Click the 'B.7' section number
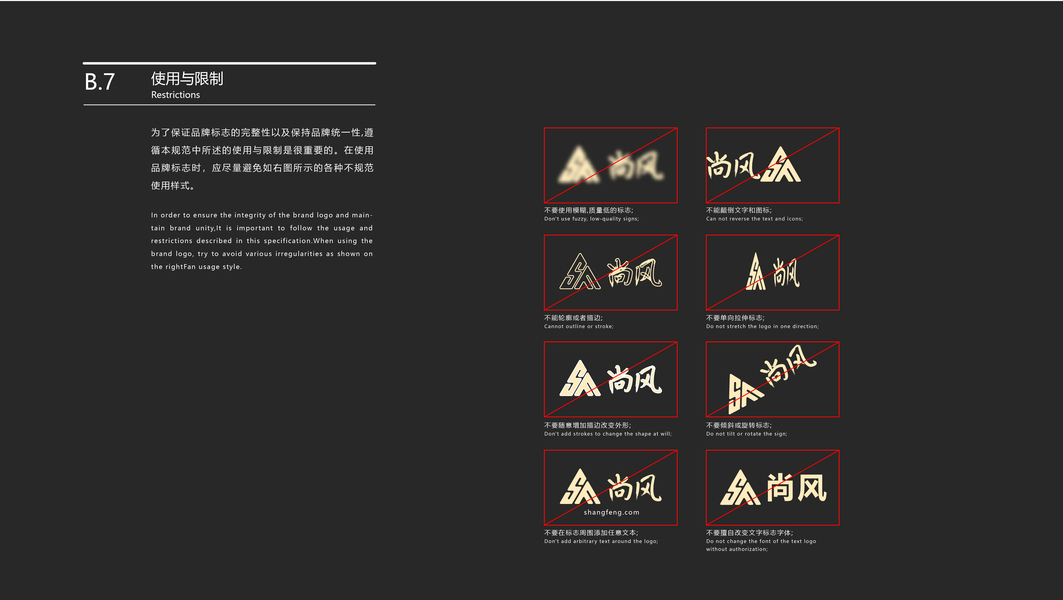 (x=100, y=82)
